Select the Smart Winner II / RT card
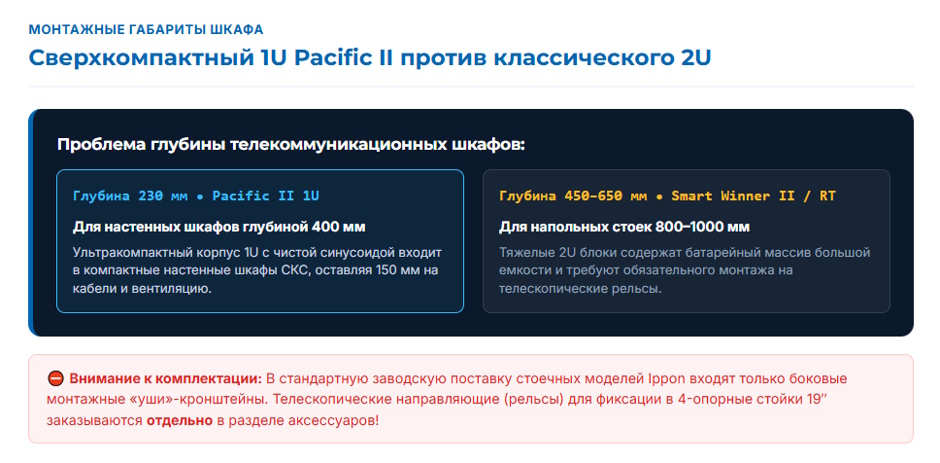 686,241
